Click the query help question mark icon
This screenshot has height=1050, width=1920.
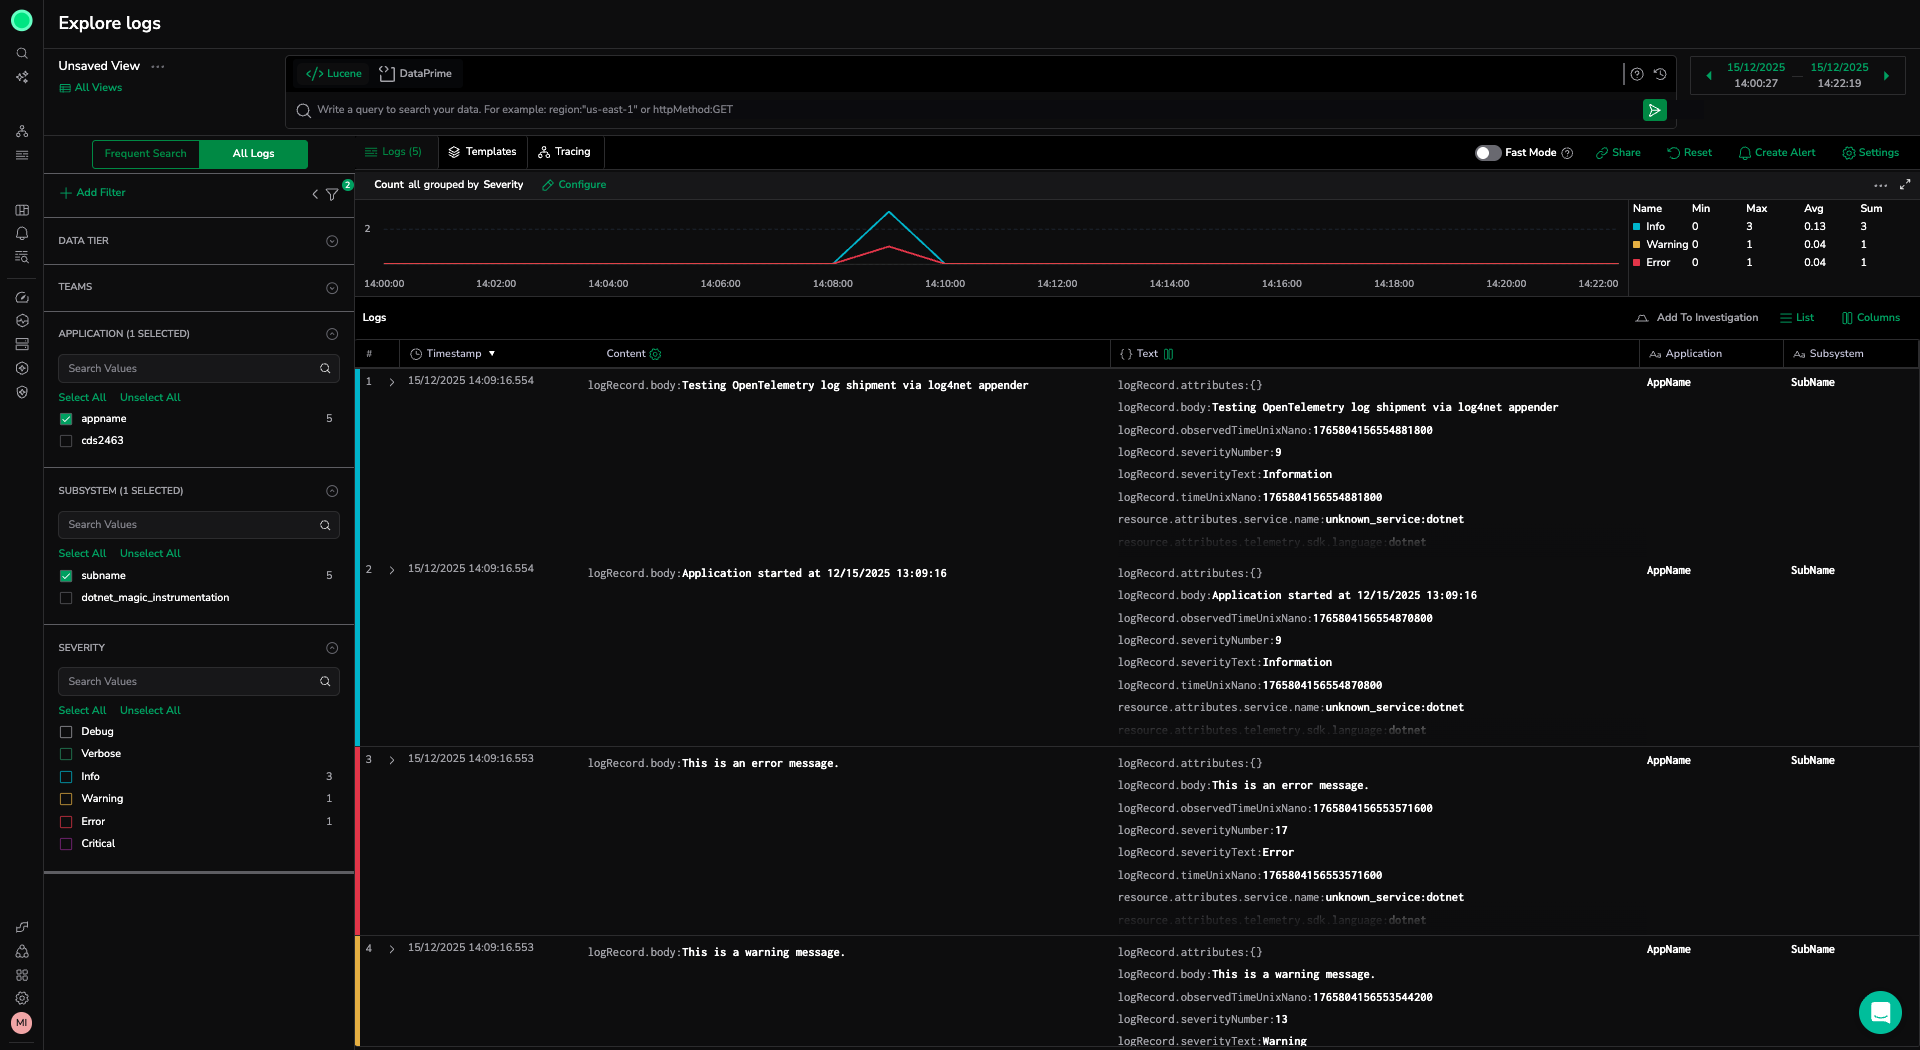coord(1637,74)
